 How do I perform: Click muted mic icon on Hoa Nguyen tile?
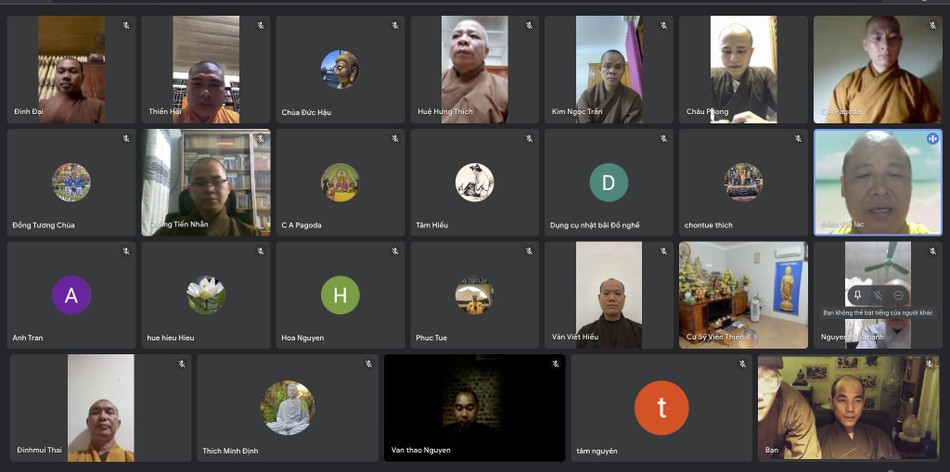395,252
